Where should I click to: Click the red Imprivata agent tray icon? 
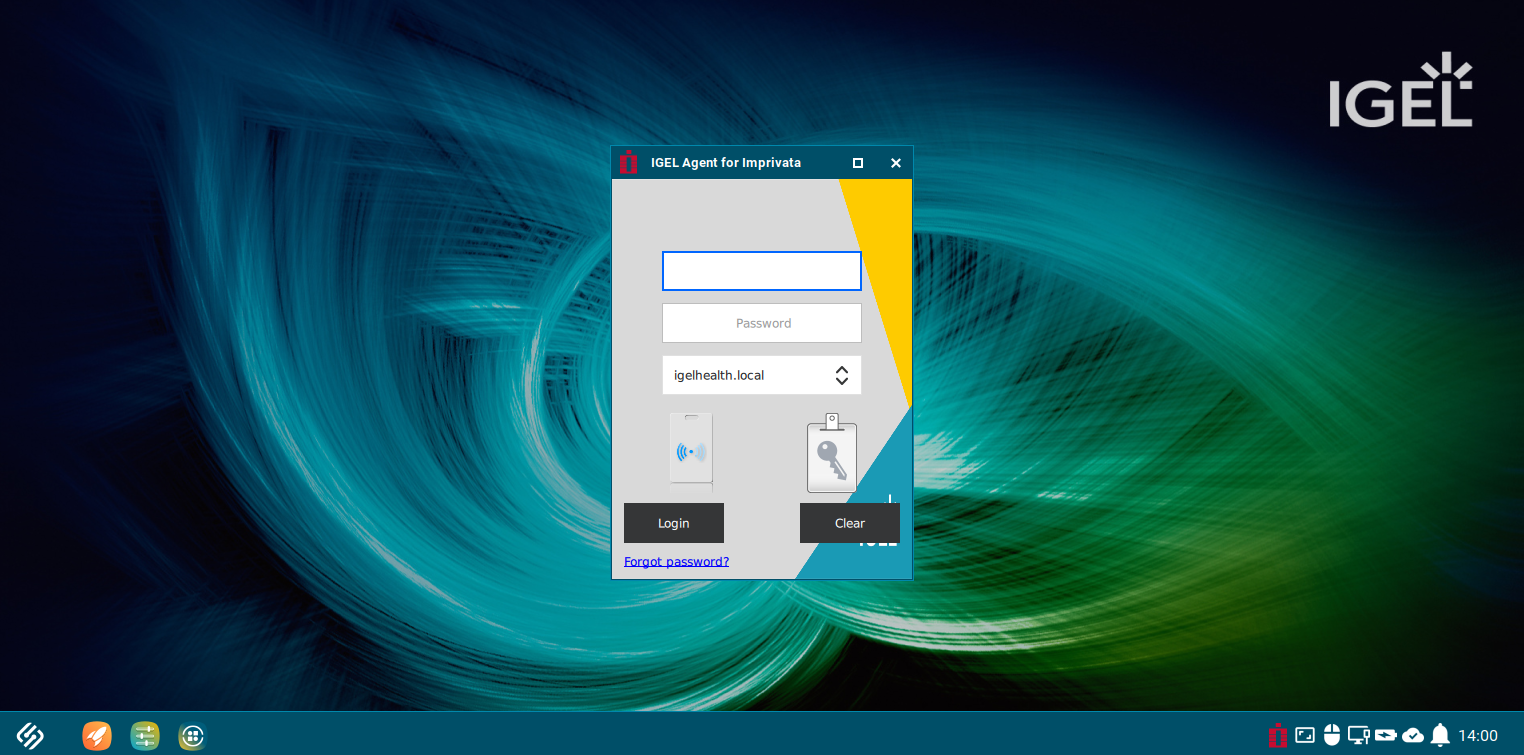tap(1278, 735)
